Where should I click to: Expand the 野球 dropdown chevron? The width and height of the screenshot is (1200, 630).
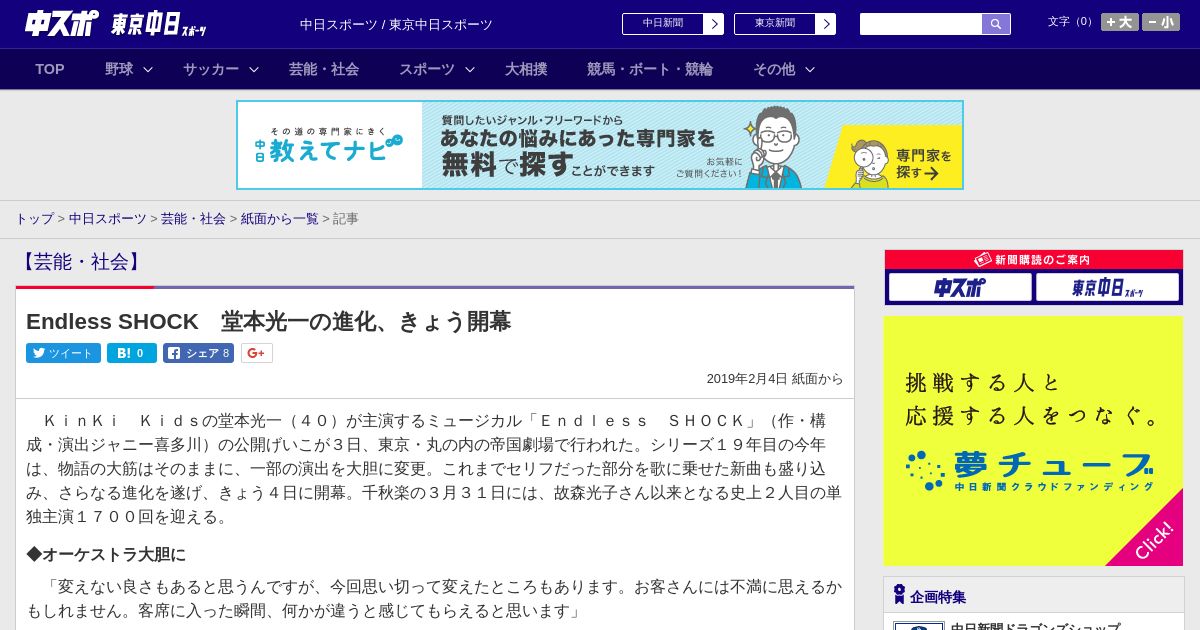tap(148, 69)
